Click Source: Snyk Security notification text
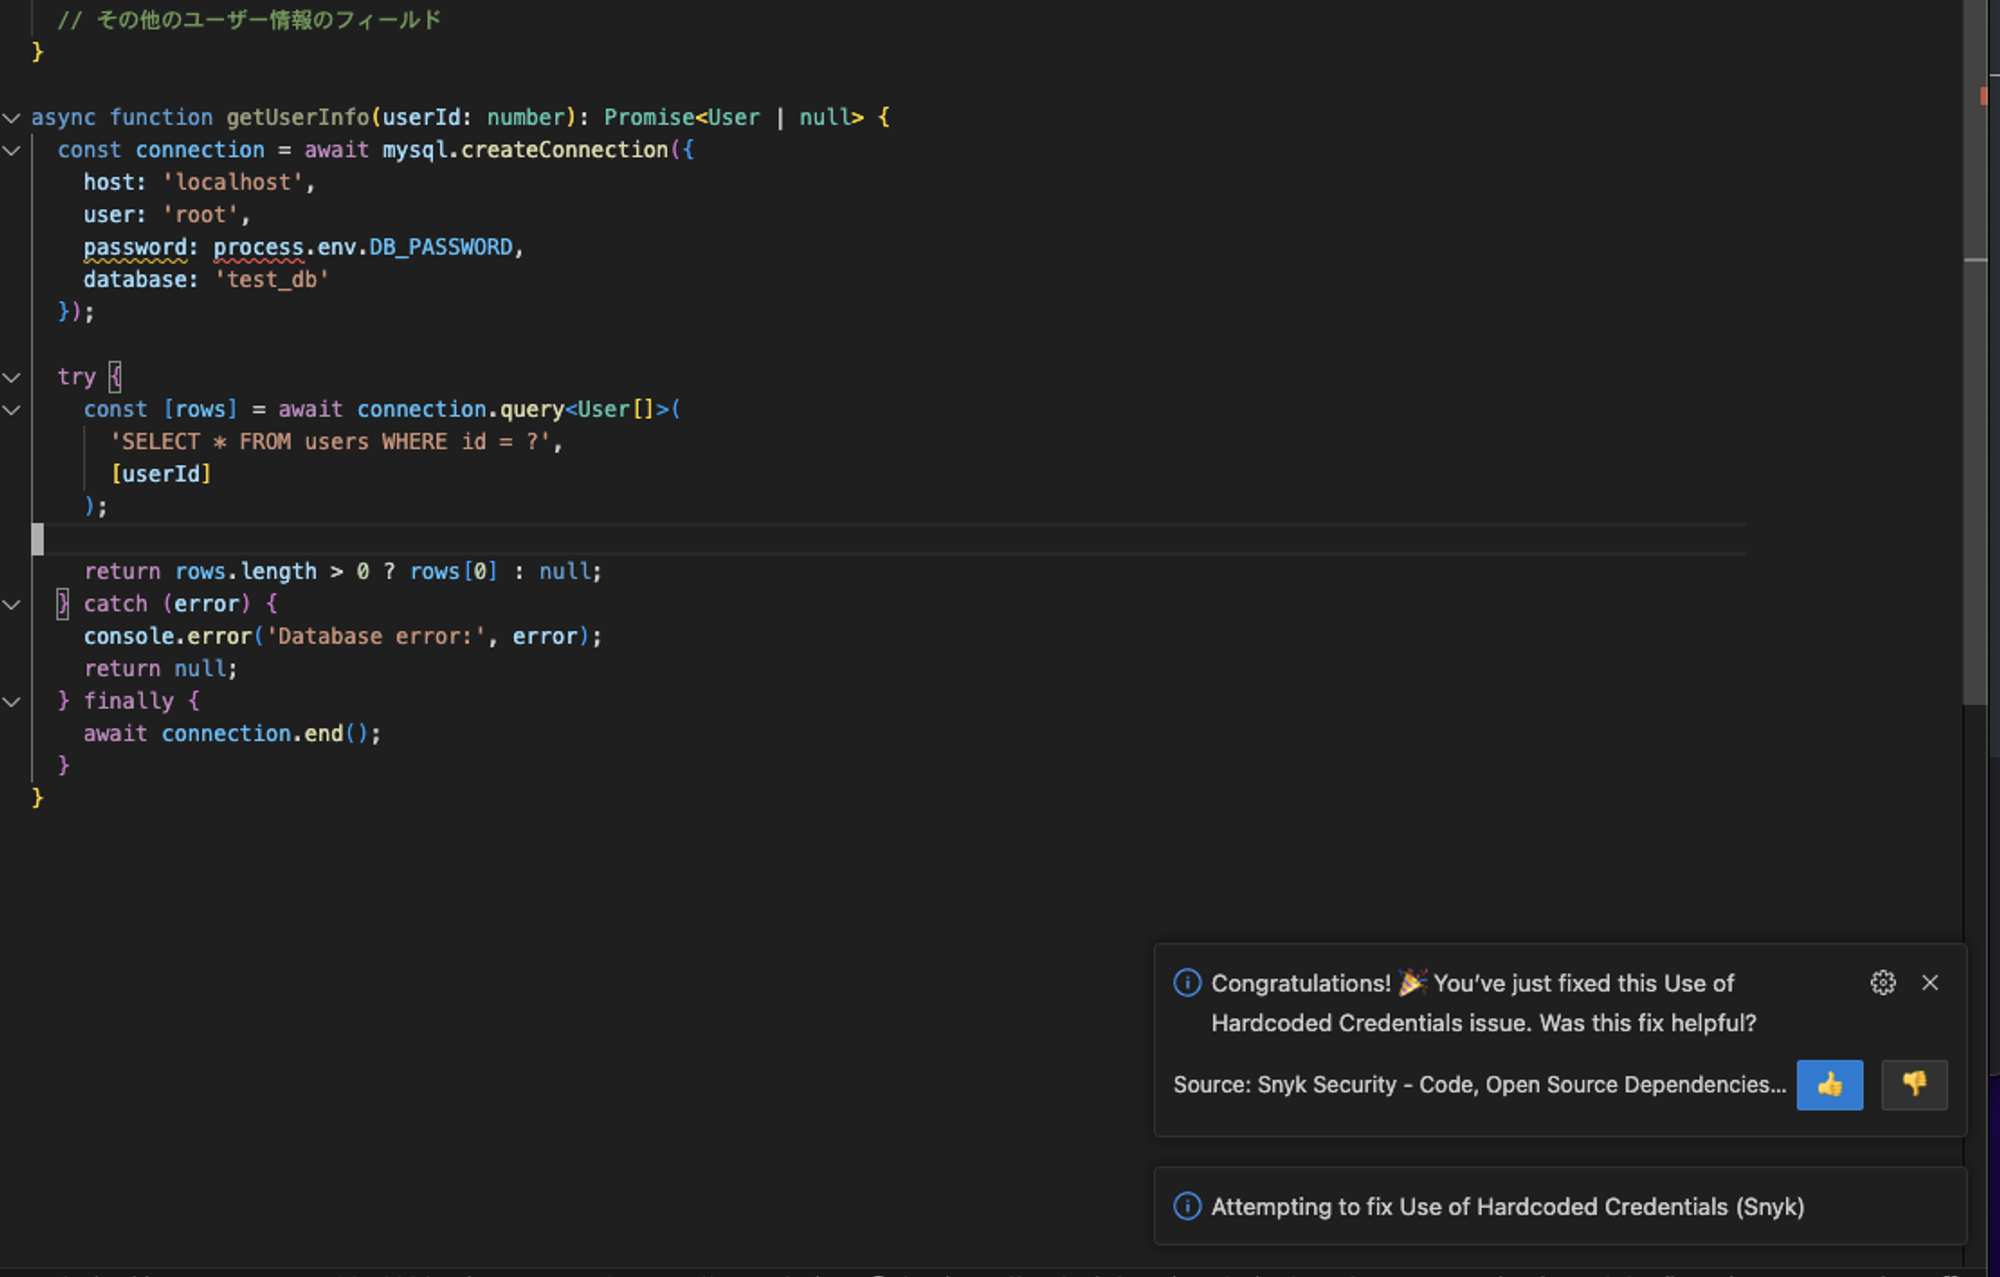 coord(1479,1085)
